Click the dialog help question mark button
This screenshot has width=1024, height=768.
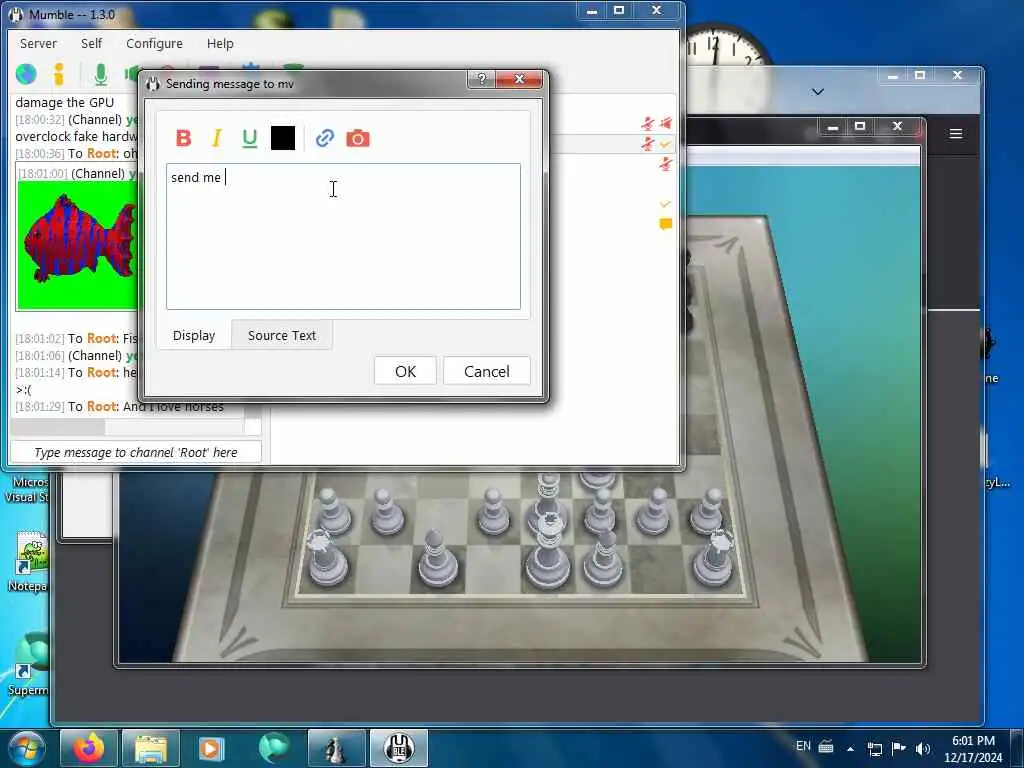coord(482,79)
